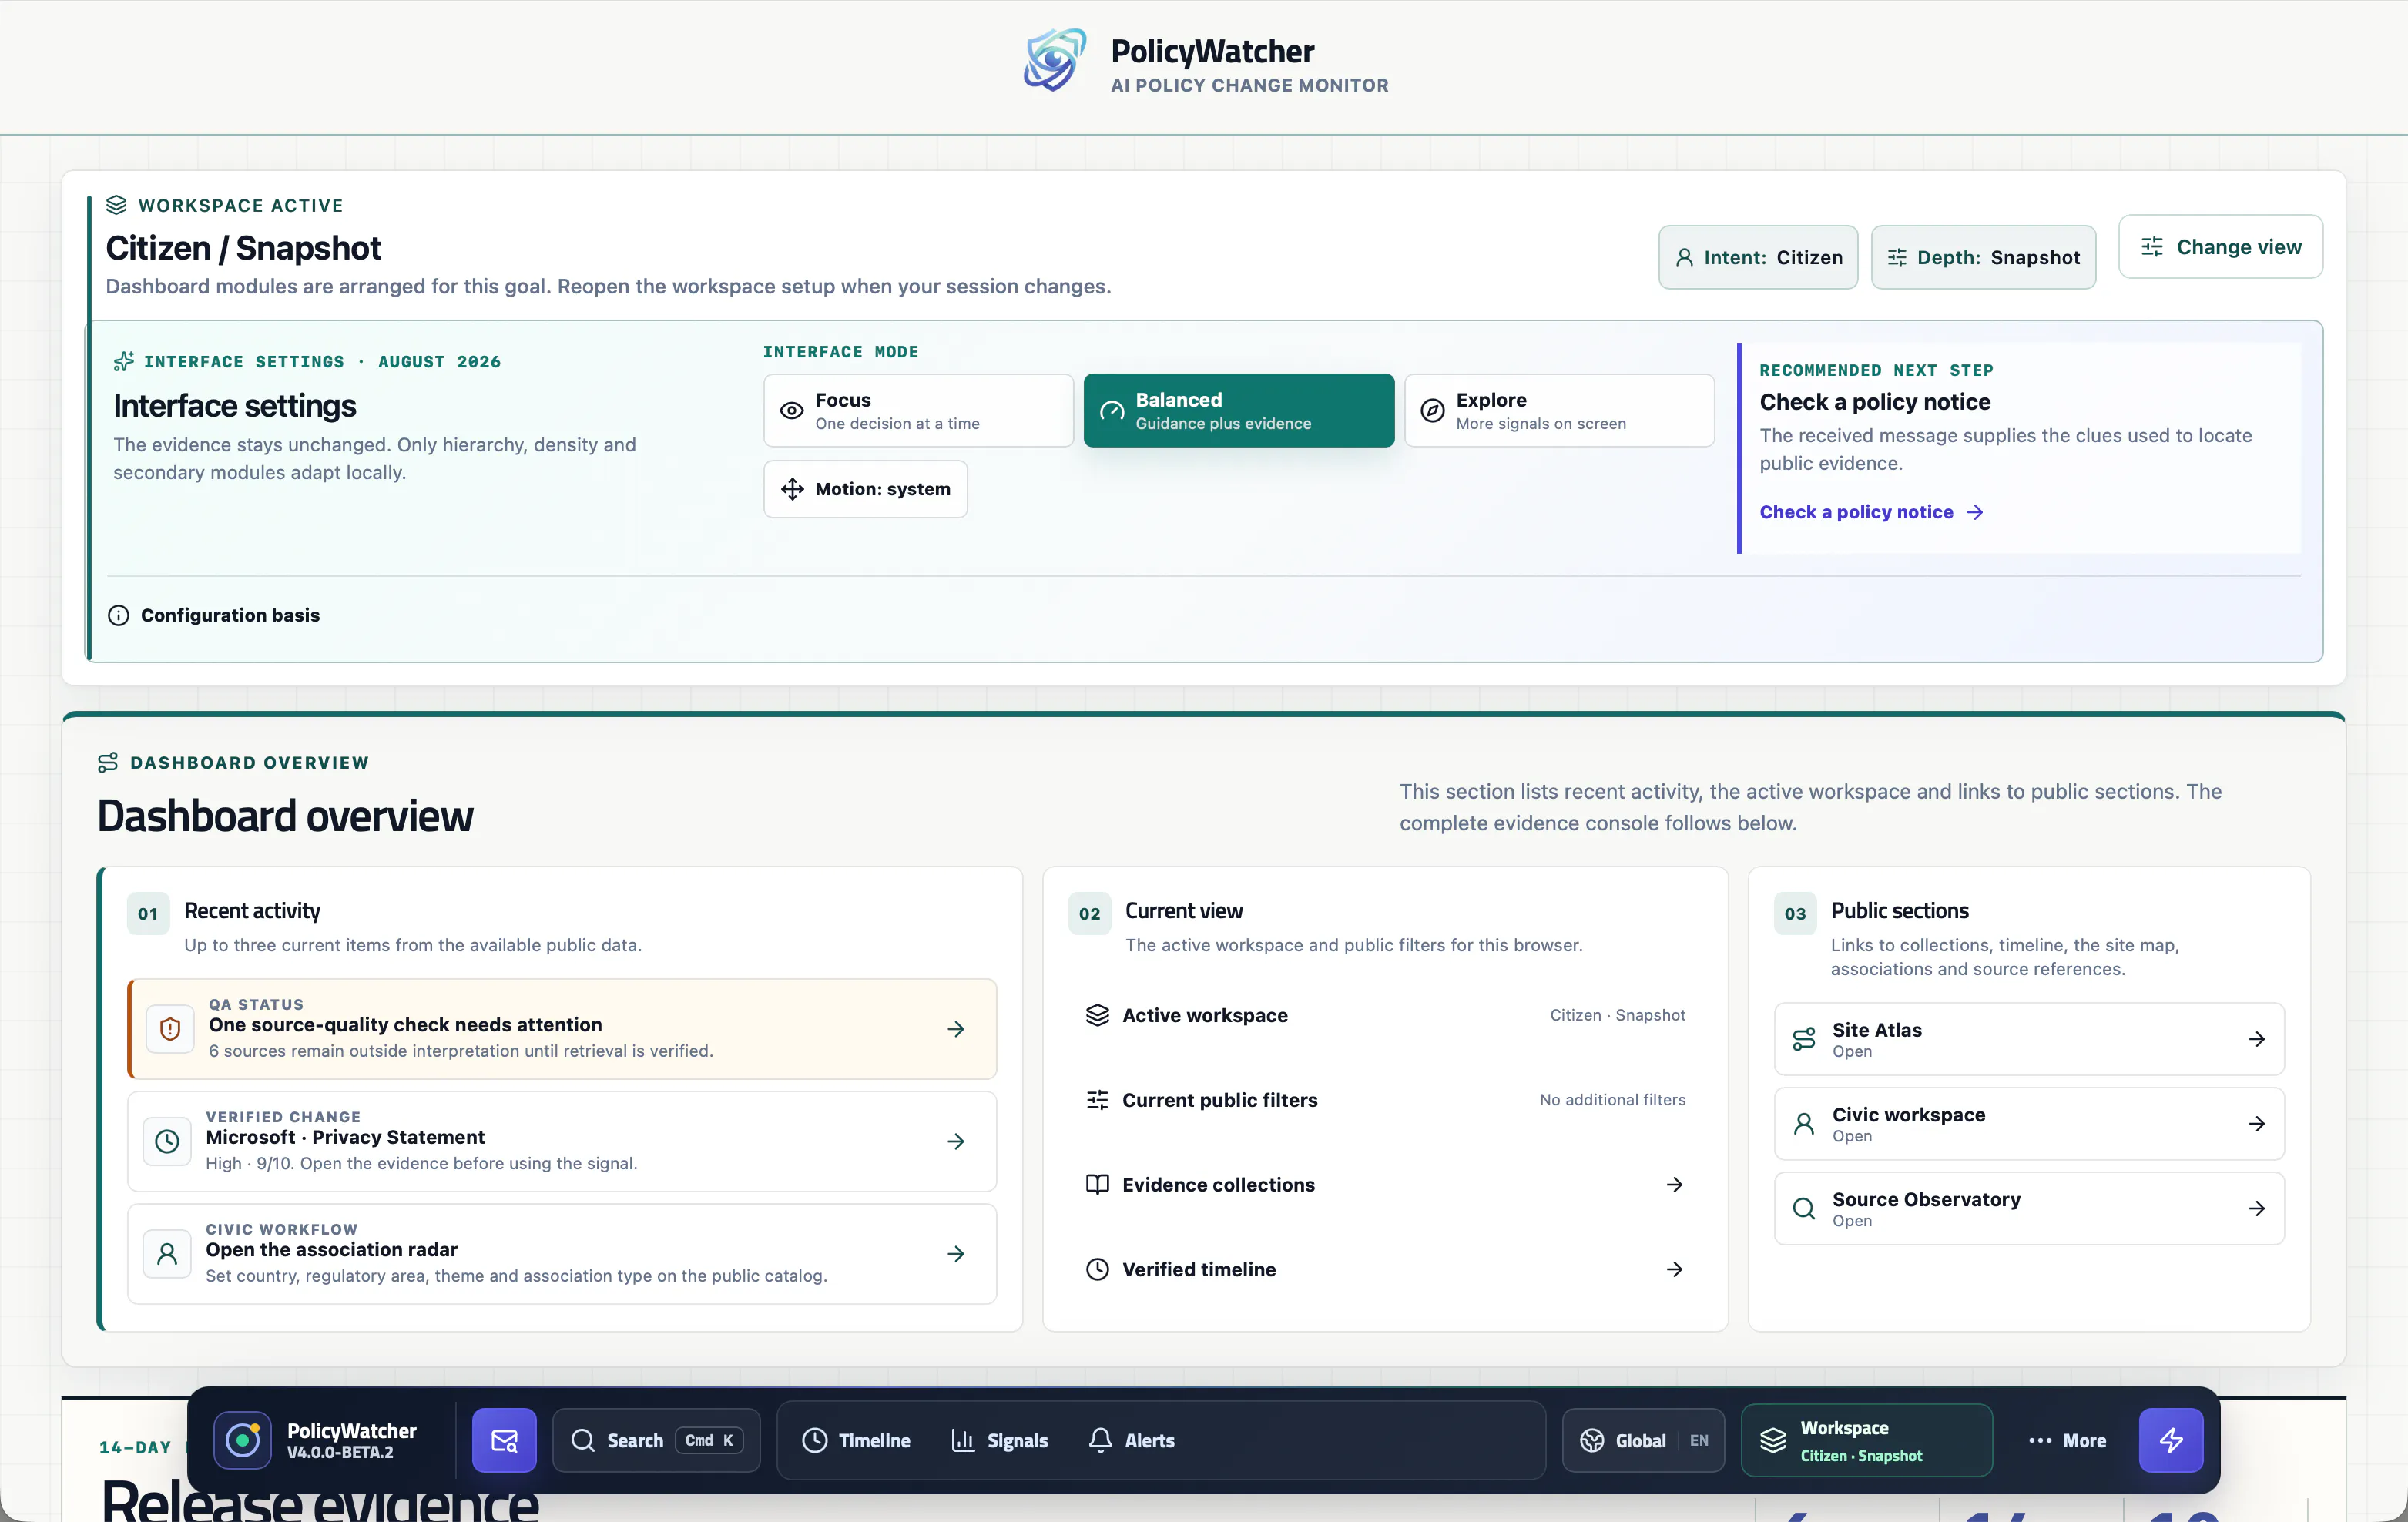This screenshot has width=2408, height=1522.
Task: Click the "No additional filters" value
Action: (1612, 1100)
